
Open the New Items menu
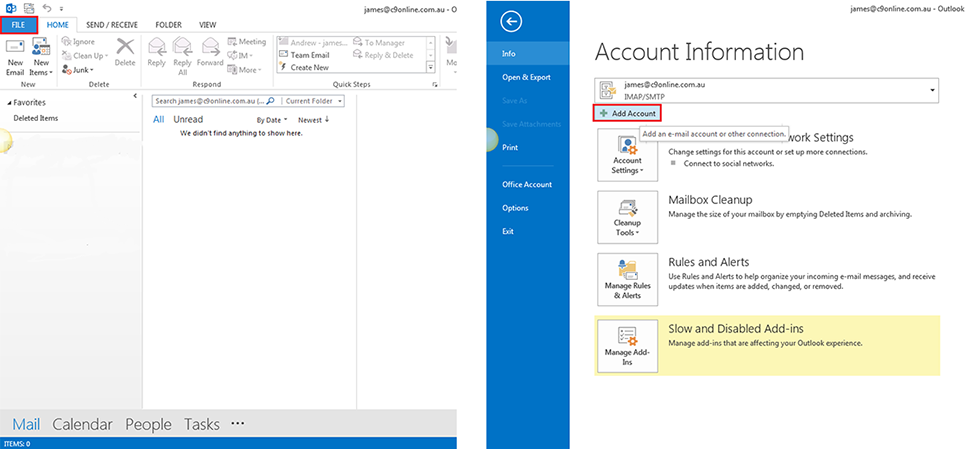tap(41, 57)
